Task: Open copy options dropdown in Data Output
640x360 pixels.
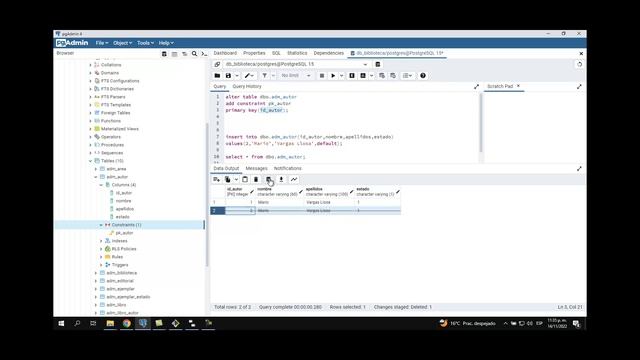Action: coord(236,180)
